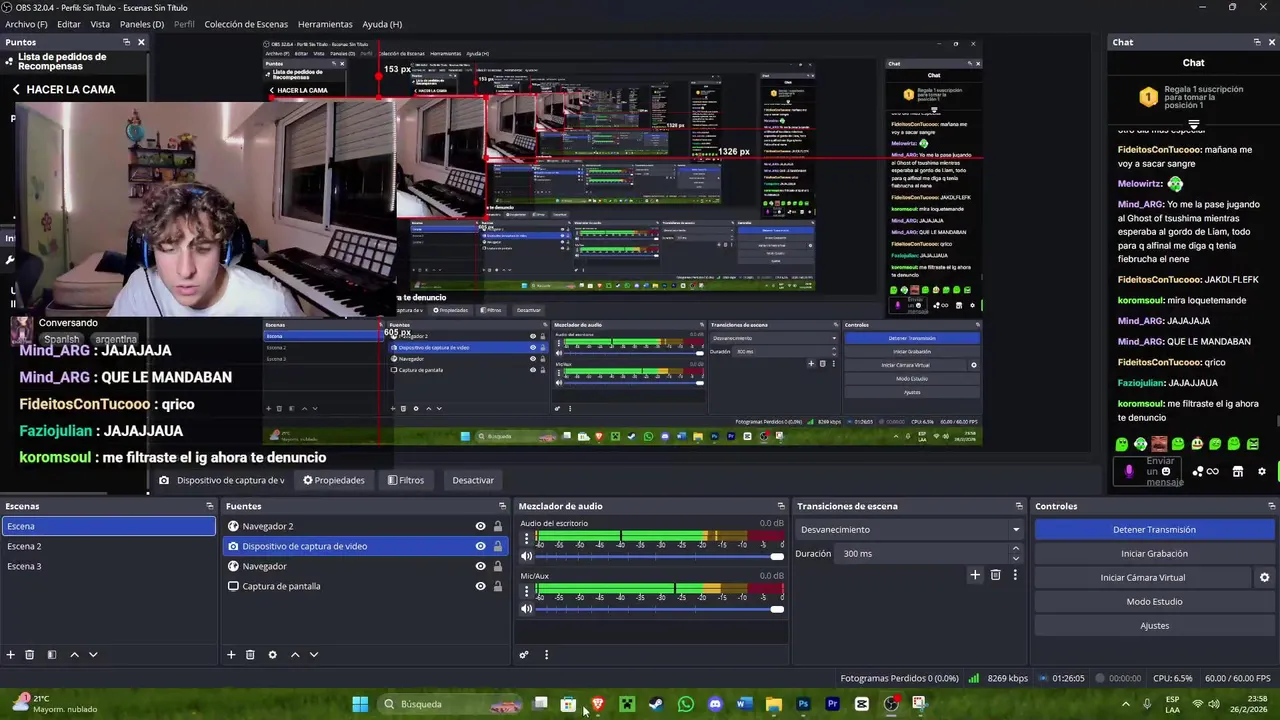The width and height of the screenshot is (1280, 720).
Task: Pop out the Mezclador de audio dock
Action: pyautogui.click(x=781, y=506)
